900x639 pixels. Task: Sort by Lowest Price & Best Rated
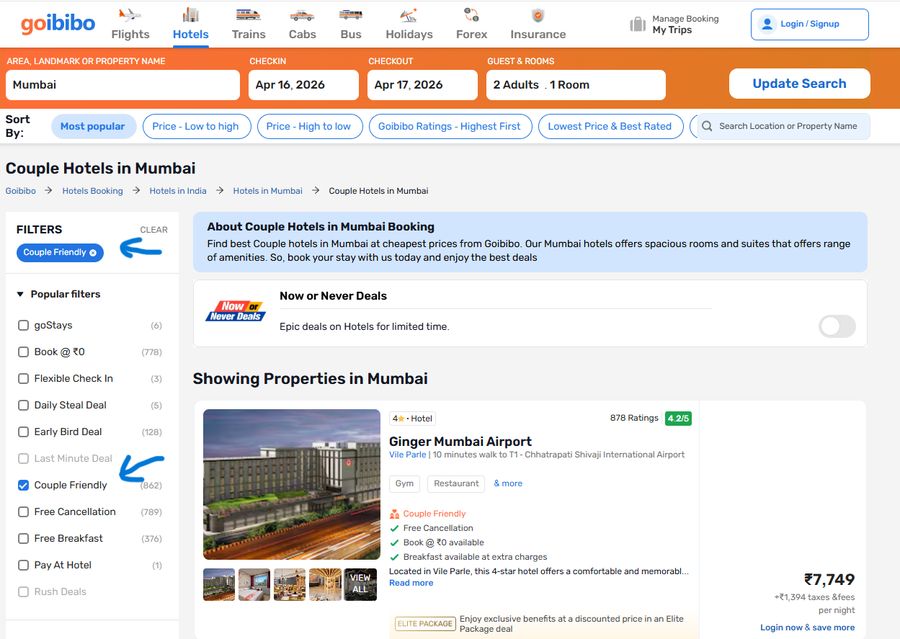pyautogui.click(x=610, y=126)
